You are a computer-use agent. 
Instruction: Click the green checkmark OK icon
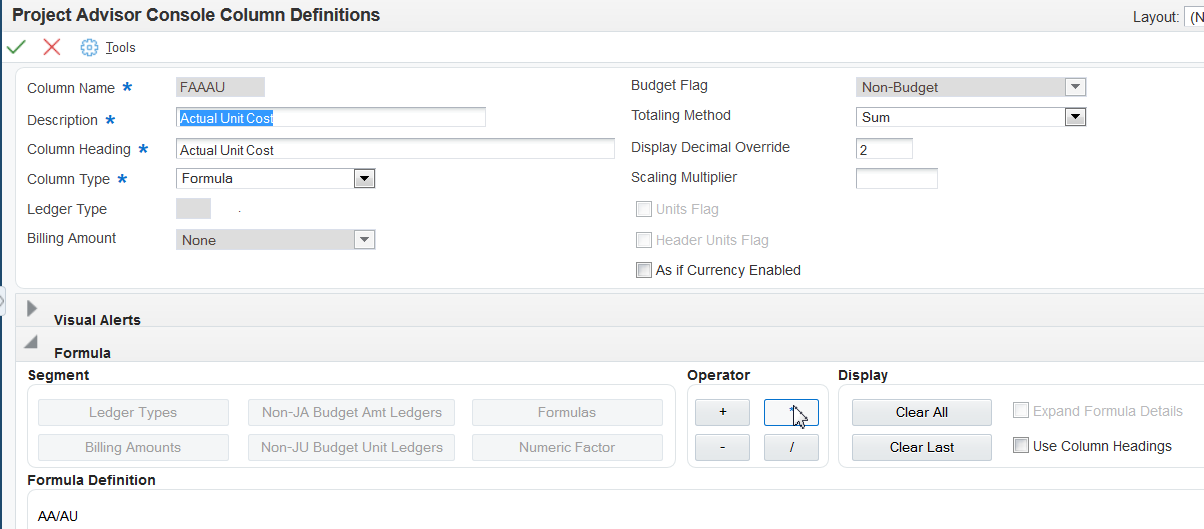click(x=16, y=47)
